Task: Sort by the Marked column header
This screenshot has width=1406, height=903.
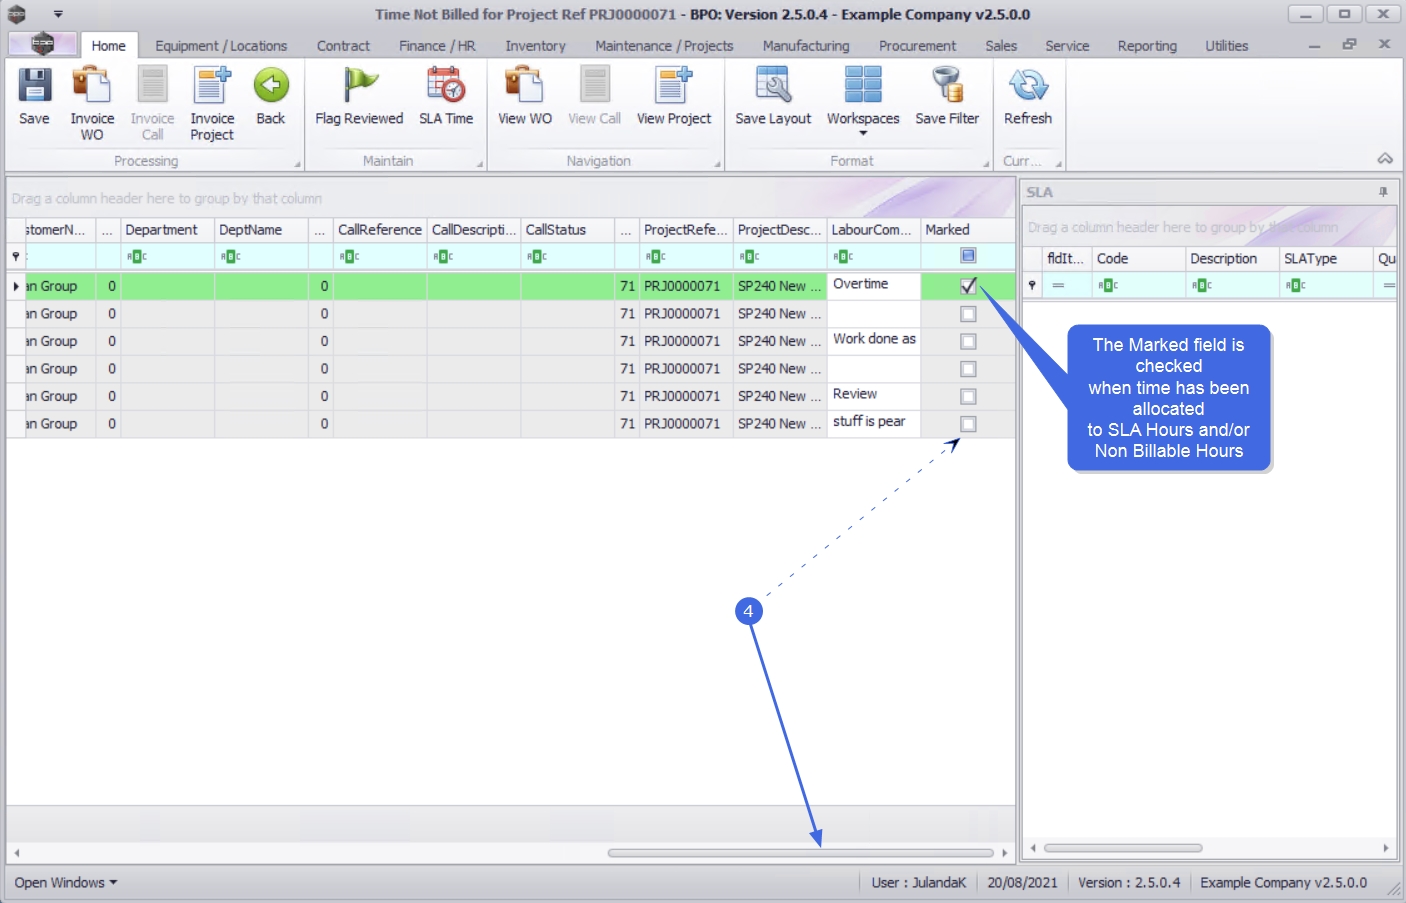Action: point(967,230)
